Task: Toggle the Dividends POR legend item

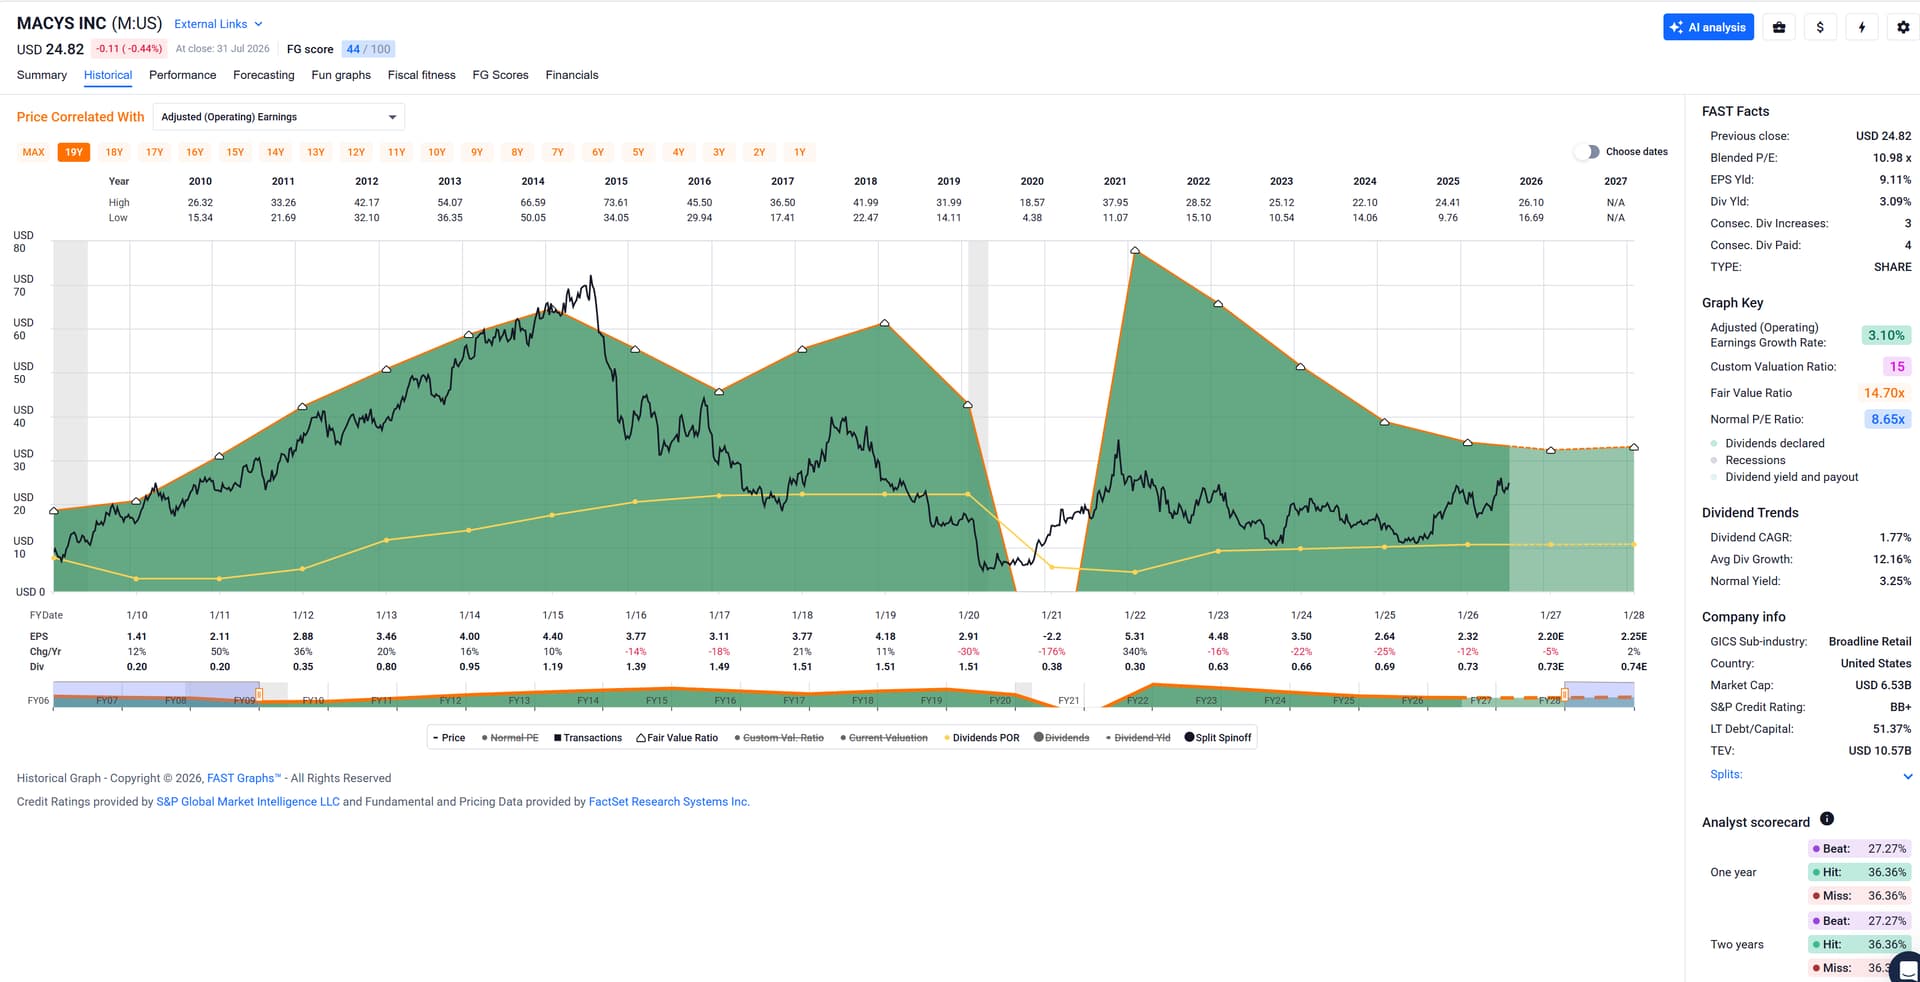Action: coord(982,738)
